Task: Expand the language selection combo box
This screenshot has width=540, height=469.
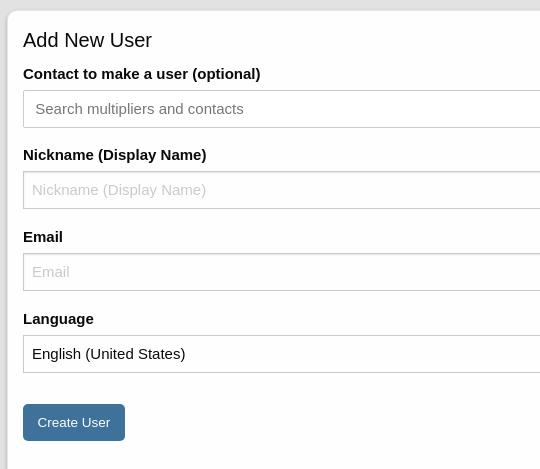Action: point(281,354)
